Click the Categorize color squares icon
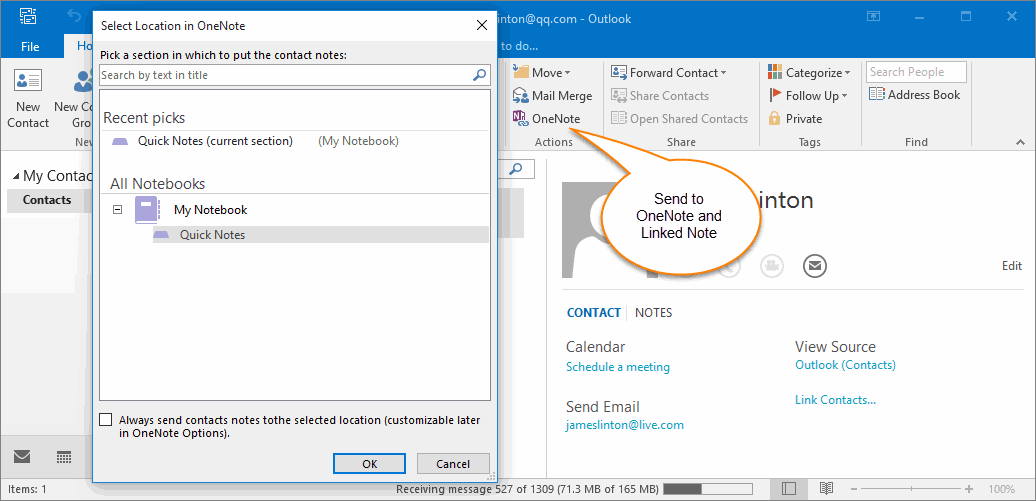This screenshot has height=501, width=1036. click(x=775, y=73)
